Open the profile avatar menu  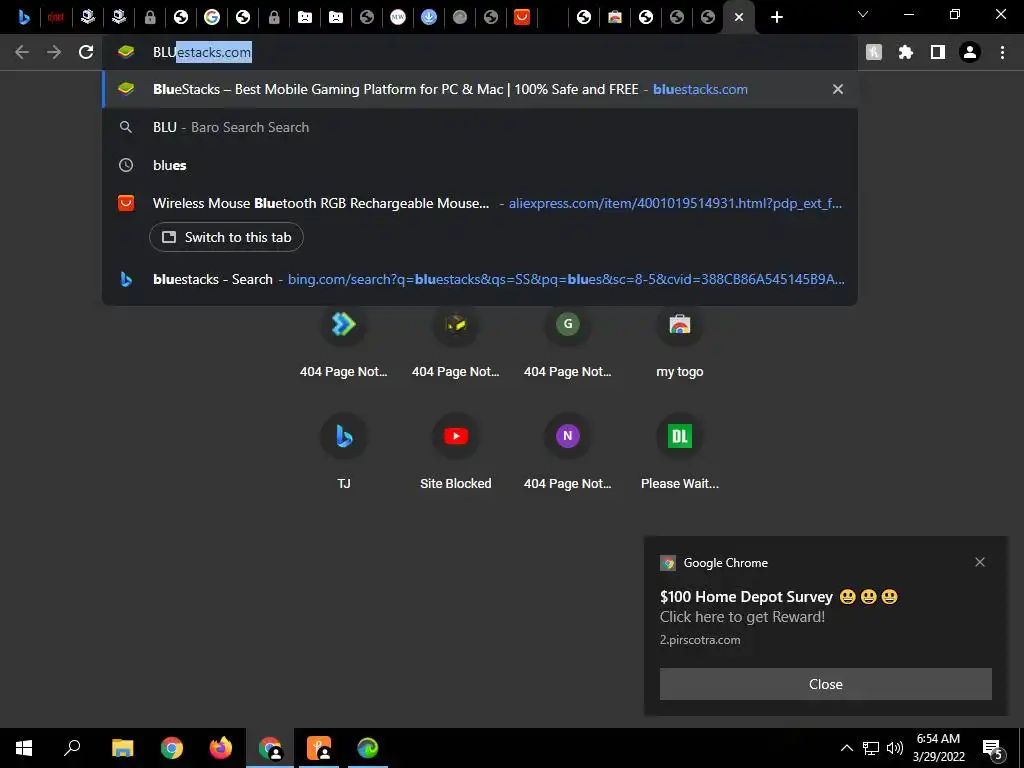[x=970, y=52]
